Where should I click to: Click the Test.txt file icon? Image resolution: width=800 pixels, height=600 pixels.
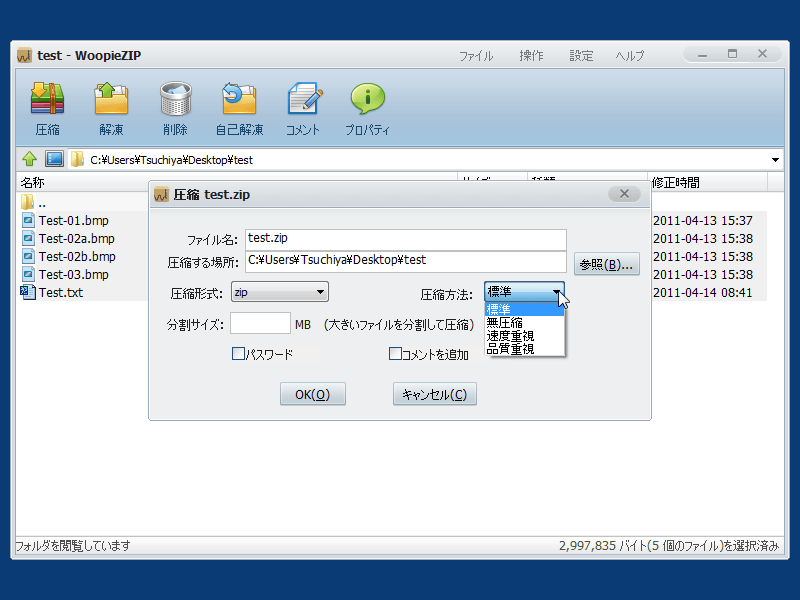(x=28, y=292)
